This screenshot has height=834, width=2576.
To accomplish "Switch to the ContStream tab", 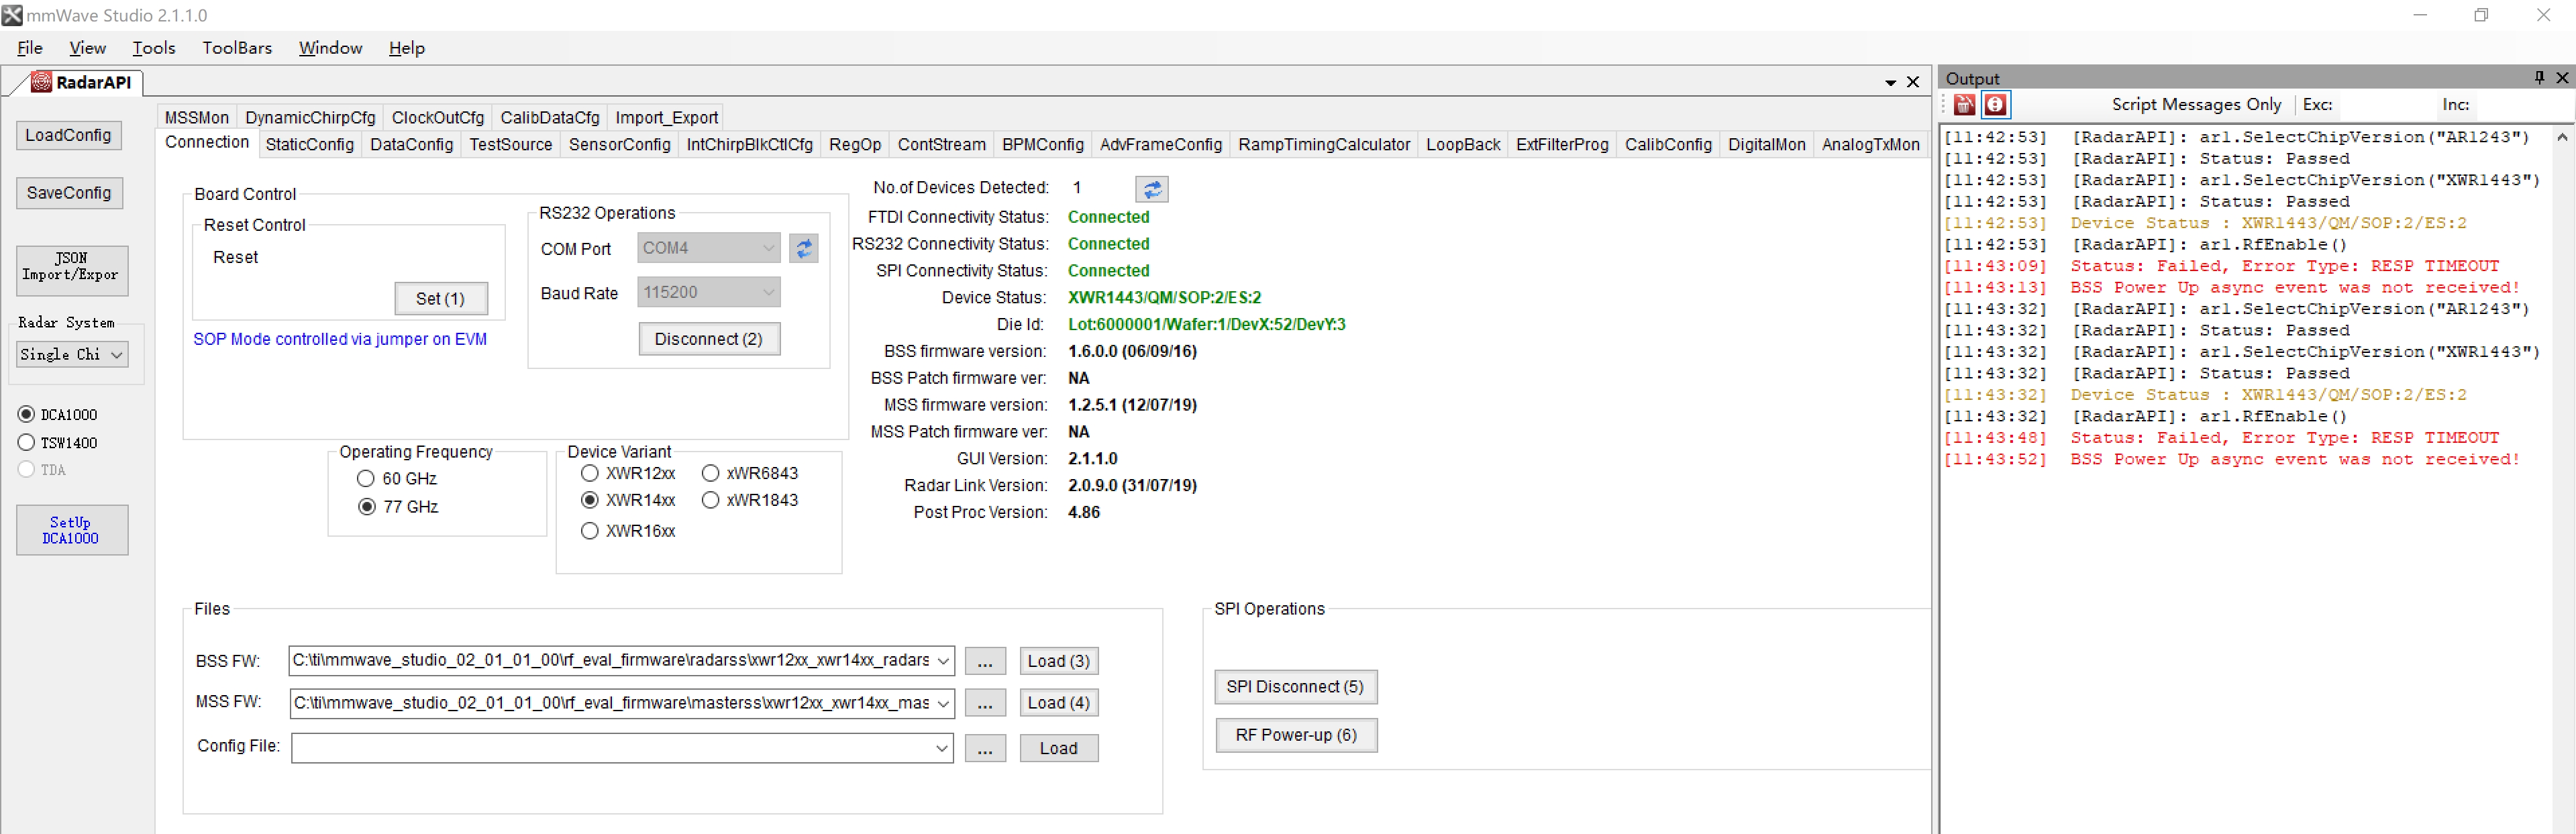I will (941, 144).
